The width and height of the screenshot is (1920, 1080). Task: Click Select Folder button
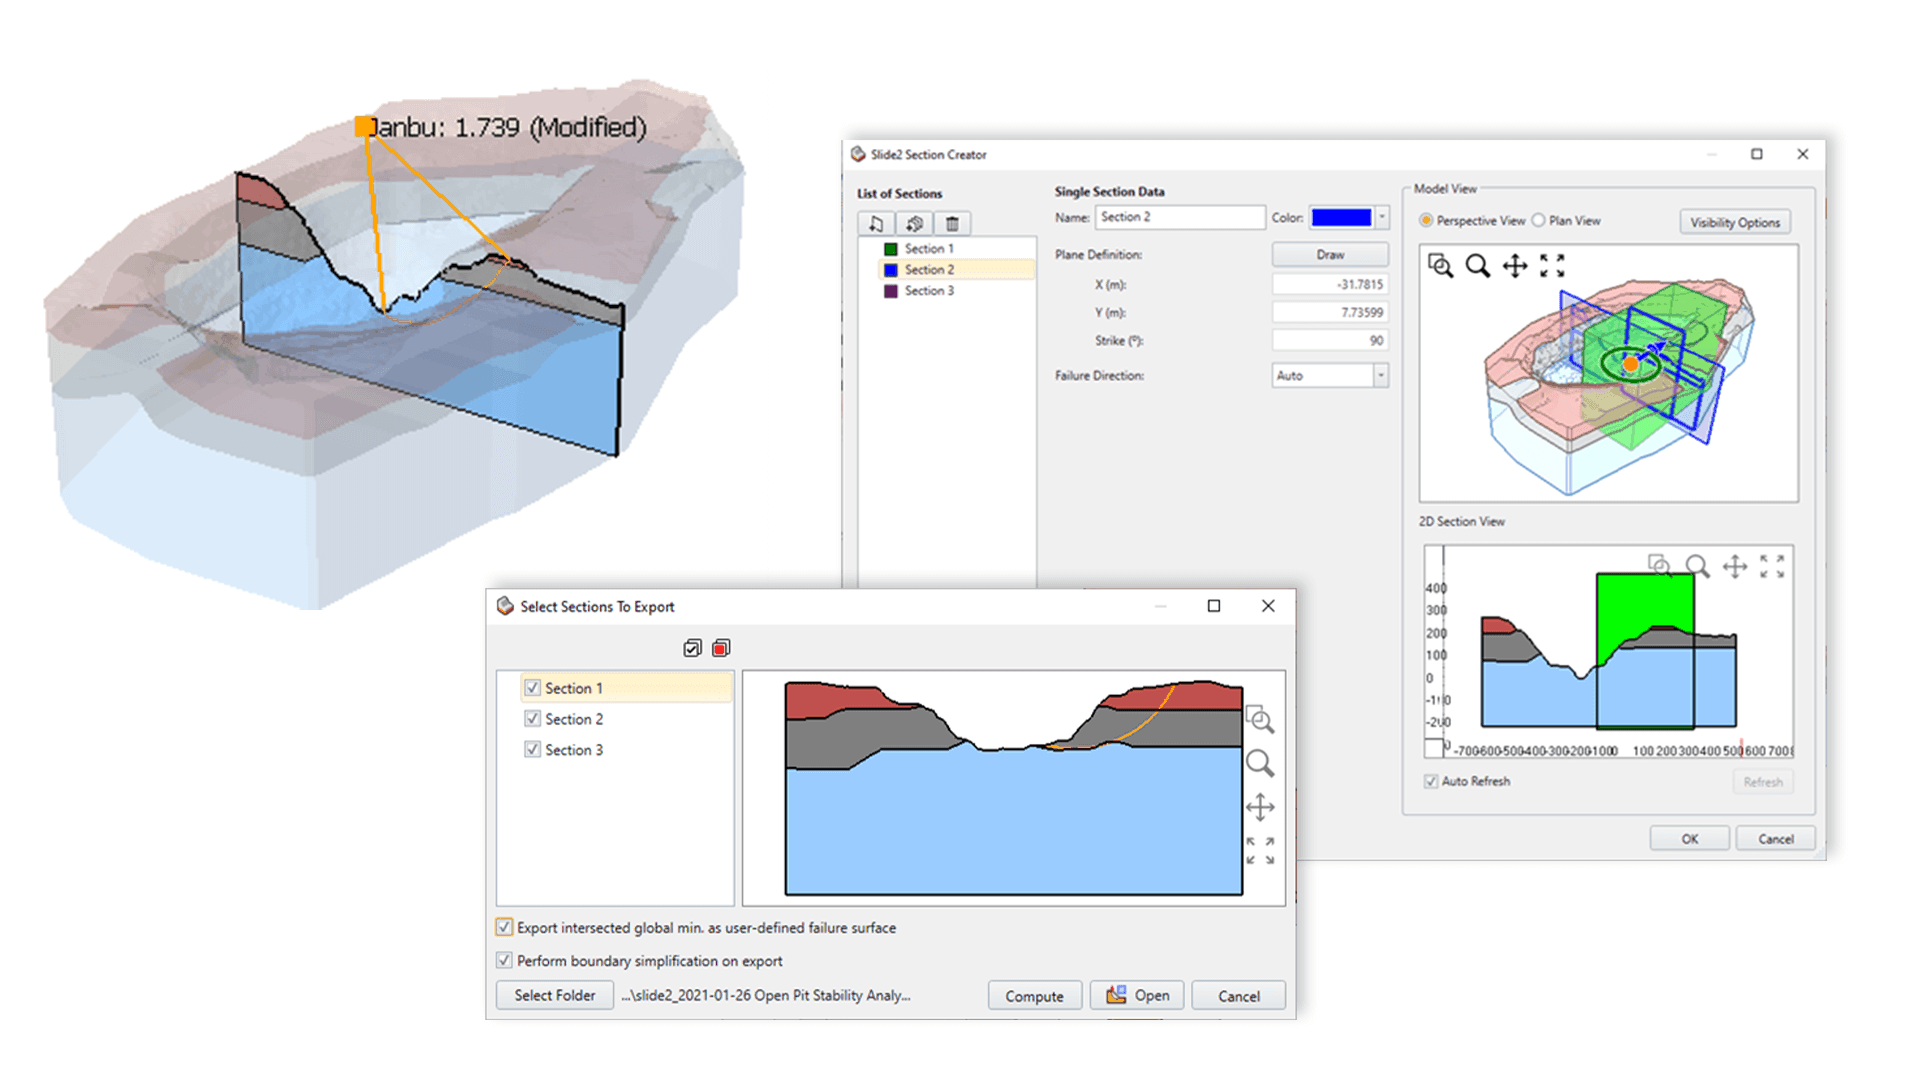555,996
